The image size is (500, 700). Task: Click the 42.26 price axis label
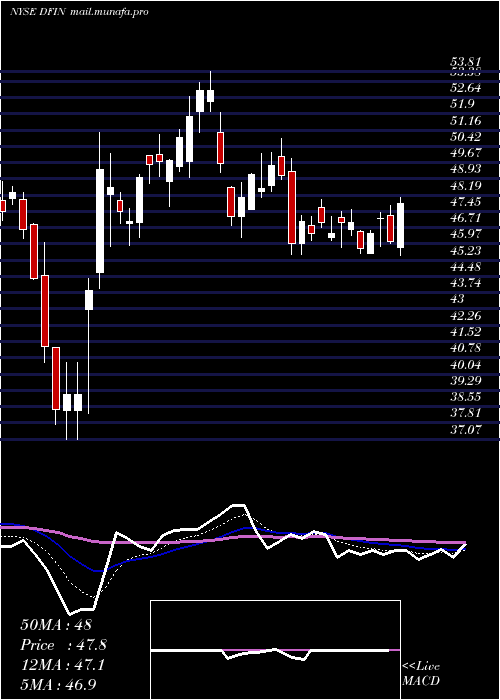click(466, 316)
